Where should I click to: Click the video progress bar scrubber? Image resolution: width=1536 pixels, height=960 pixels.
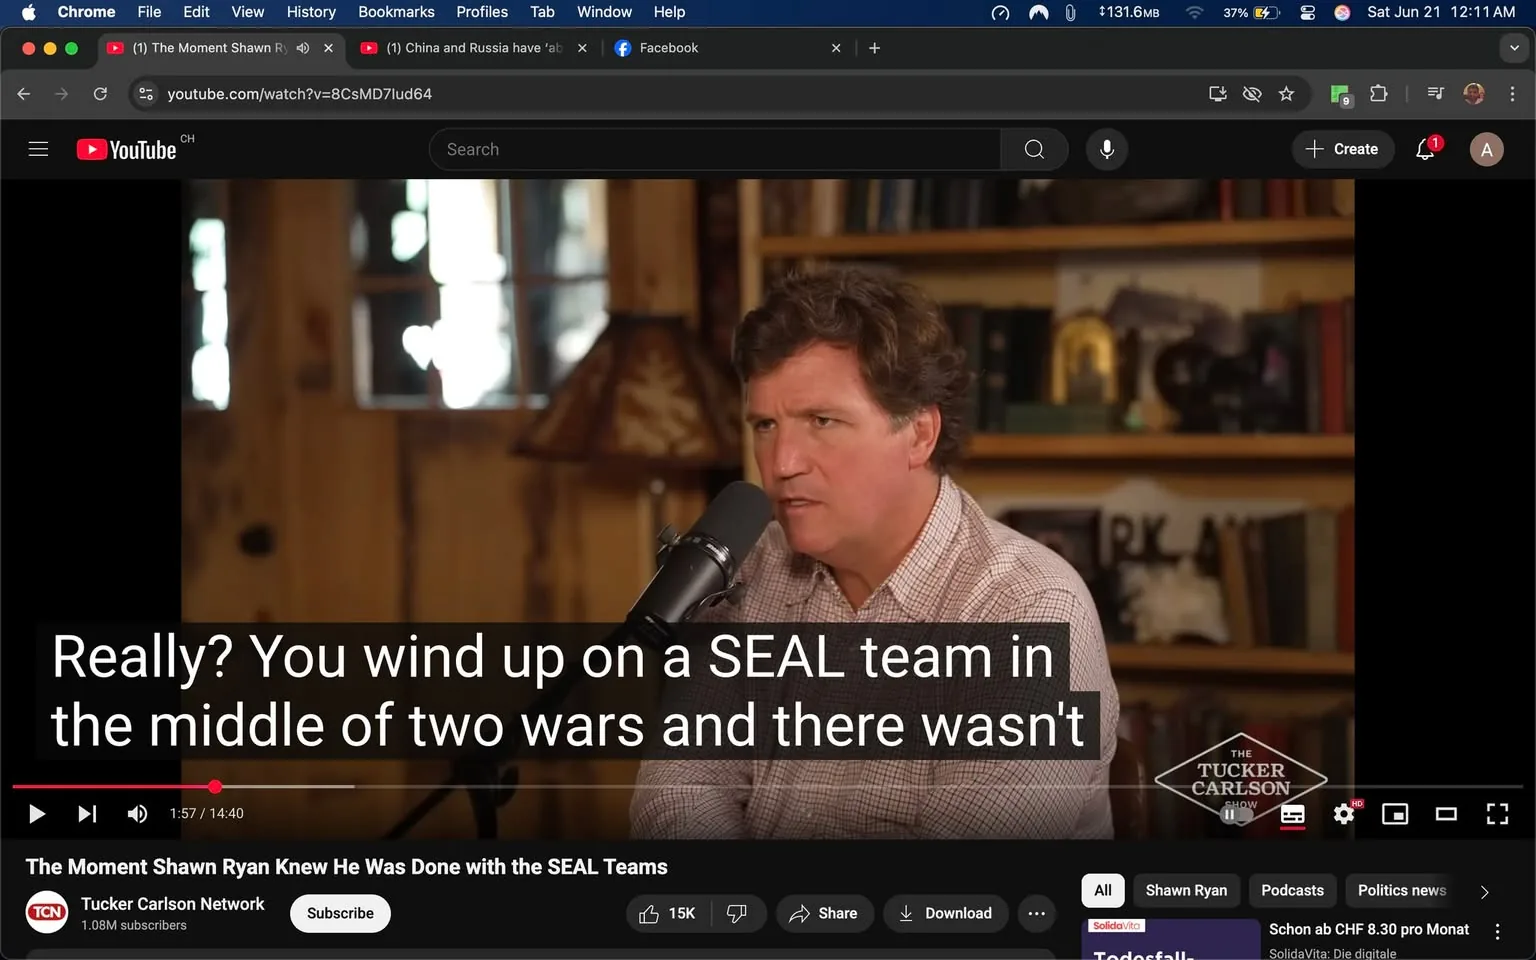click(x=215, y=787)
